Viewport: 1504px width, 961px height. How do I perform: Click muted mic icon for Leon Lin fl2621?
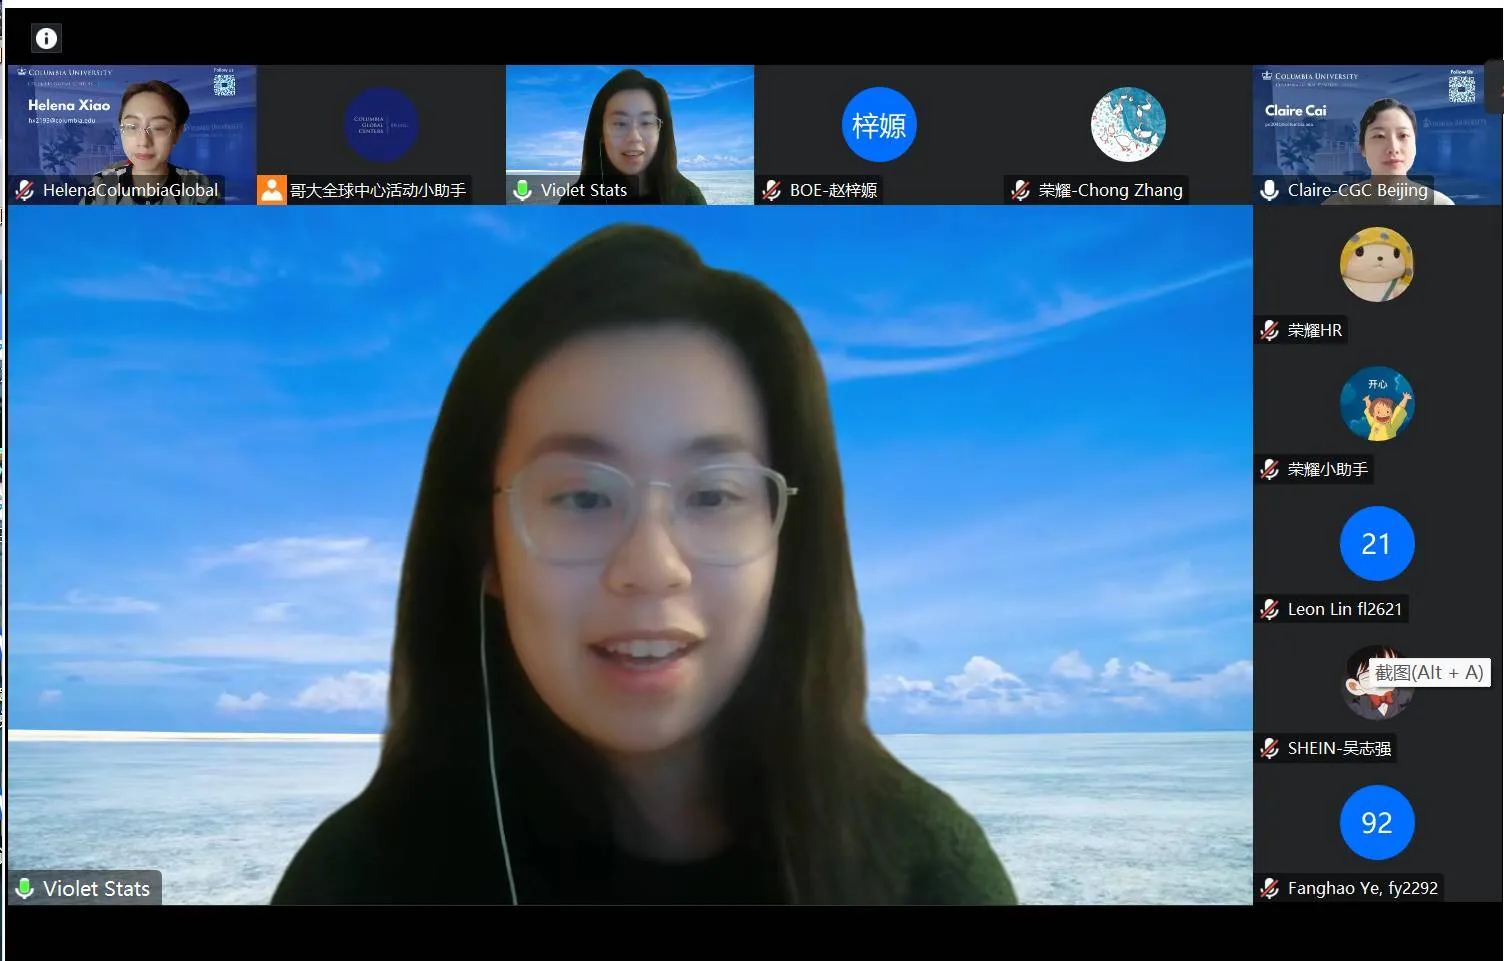point(1269,609)
